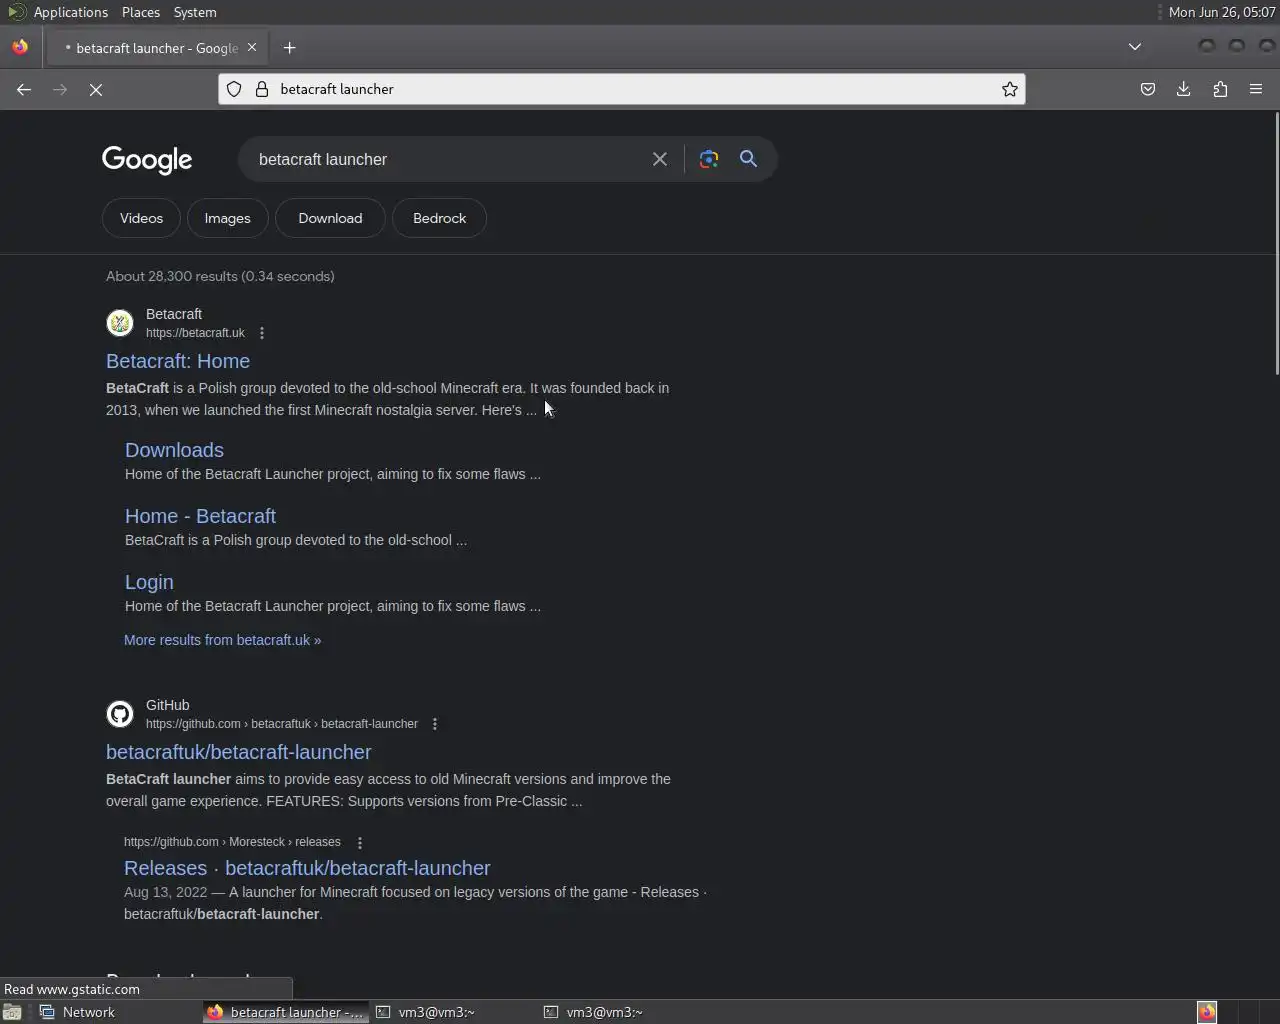
Task: Open Releases betacraftuk/betacraft-launcher link
Action: 307,868
